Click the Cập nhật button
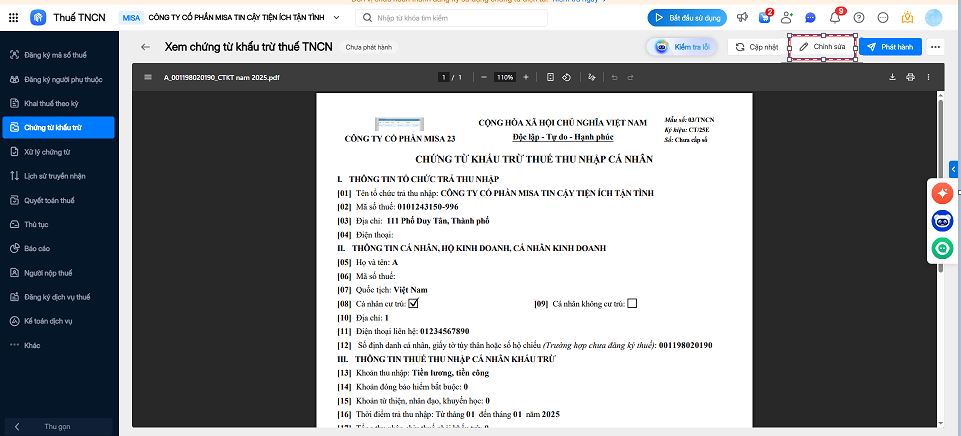961x436 pixels. (x=757, y=47)
